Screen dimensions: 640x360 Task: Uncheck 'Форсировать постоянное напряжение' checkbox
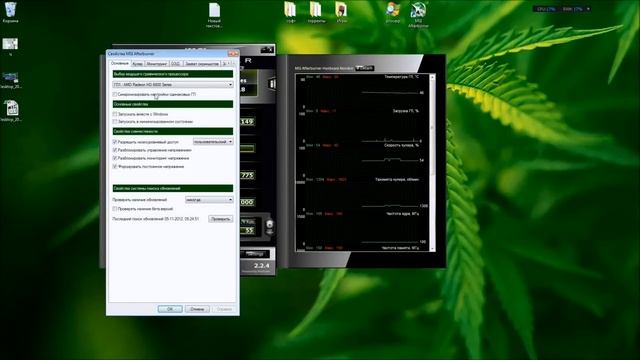pyautogui.click(x=115, y=167)
